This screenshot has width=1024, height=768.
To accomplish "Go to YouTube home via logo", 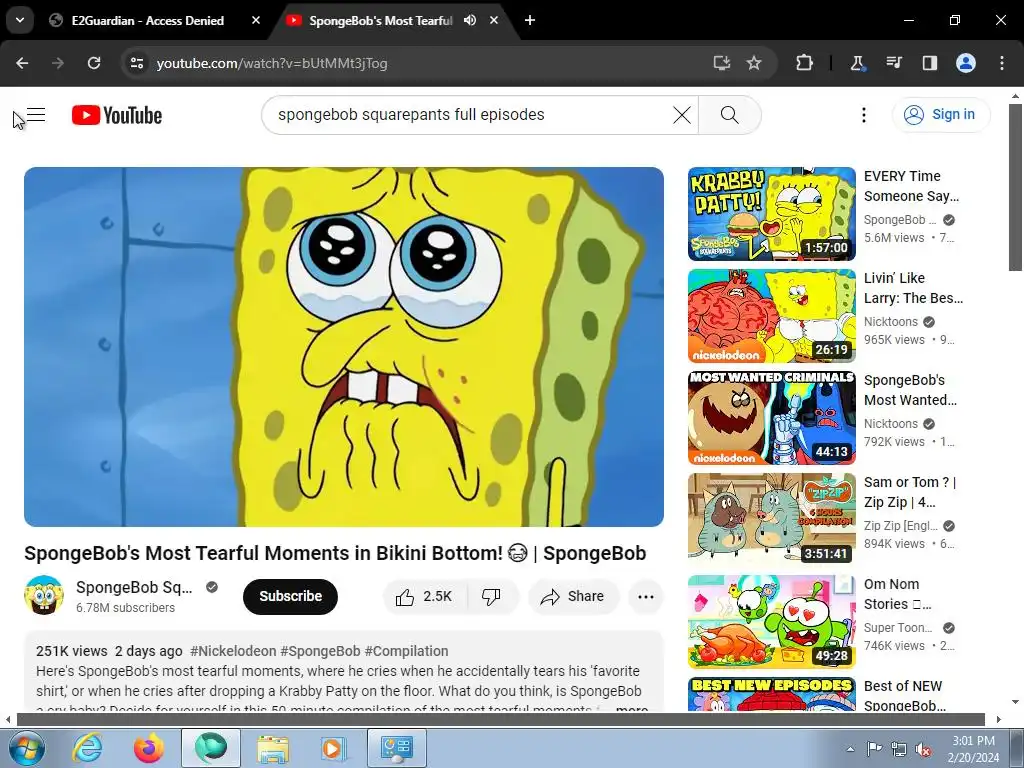I will 117,115.
